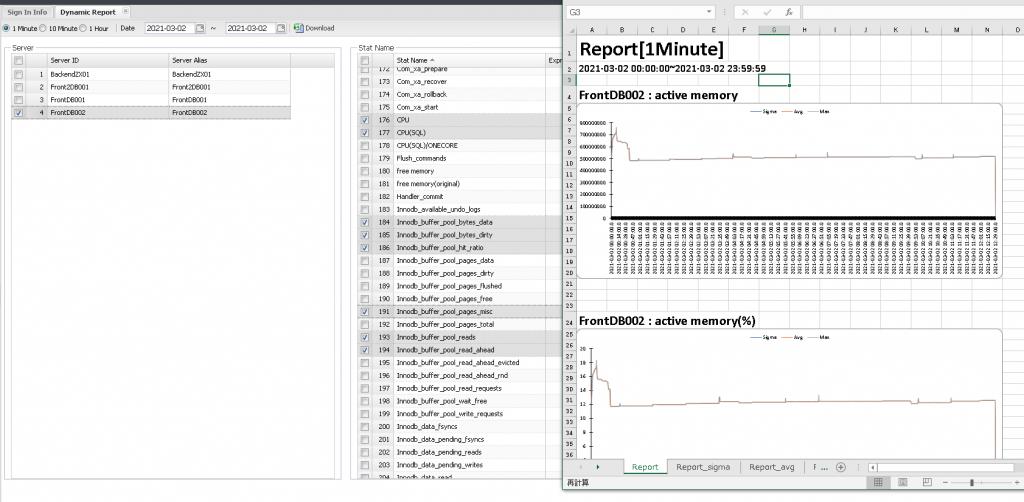Click the Download Excel icon
The width and height of the screenshot is (1024, 502).
(298, 28)
